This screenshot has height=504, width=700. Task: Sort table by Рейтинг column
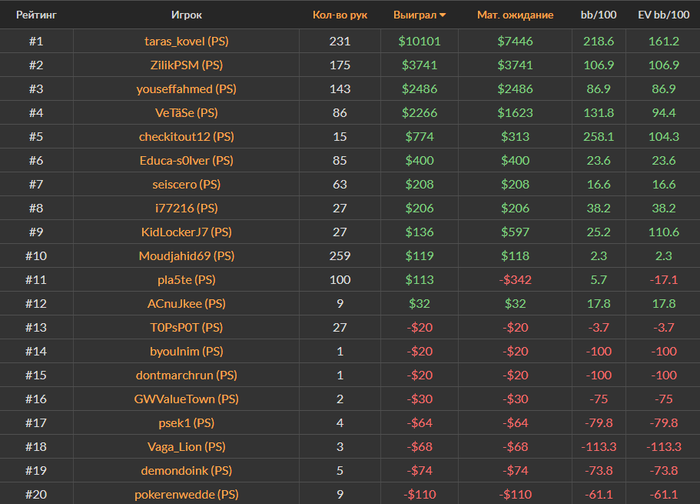[x=36, y=16]
